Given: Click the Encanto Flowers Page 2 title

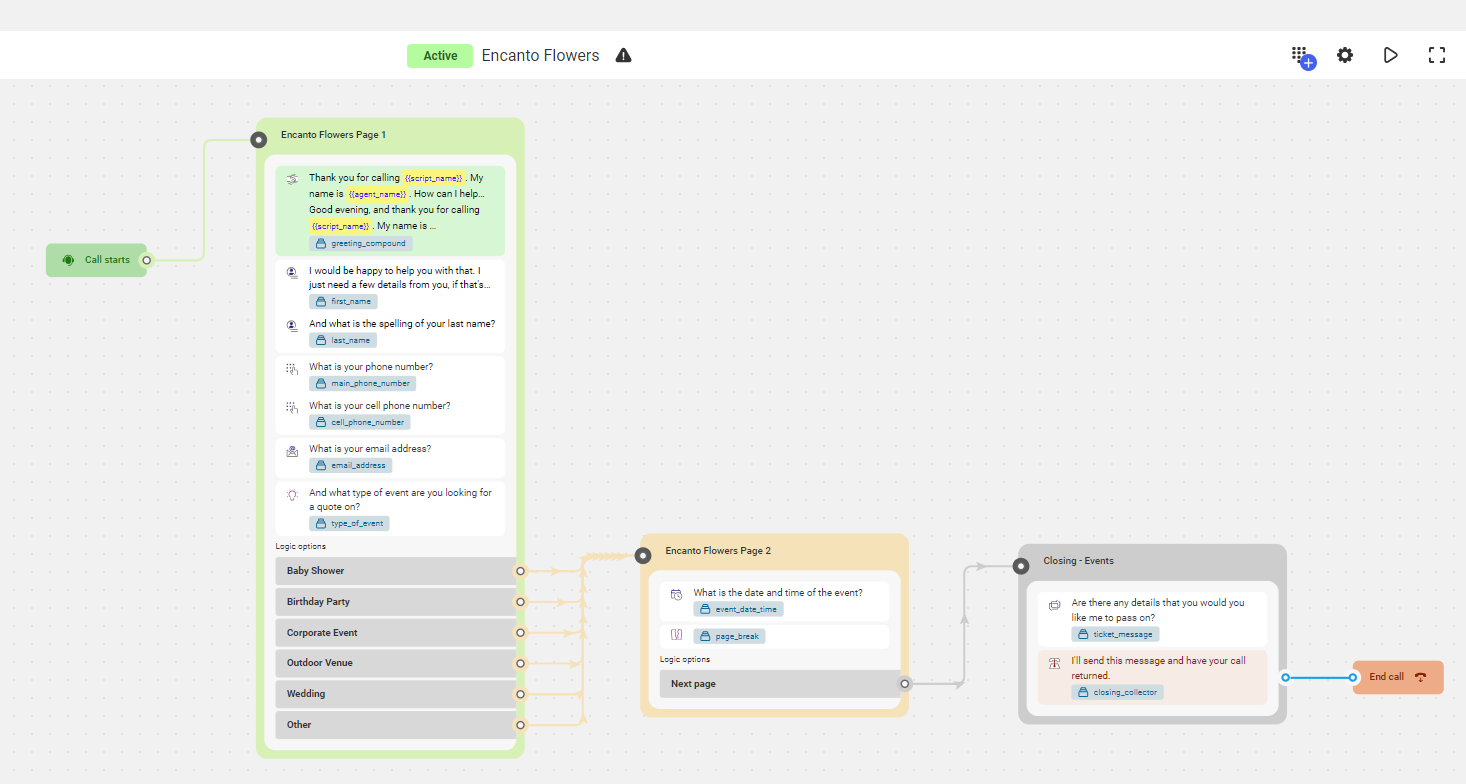Looking at the screenshot, I should click(x=718, y=551).
